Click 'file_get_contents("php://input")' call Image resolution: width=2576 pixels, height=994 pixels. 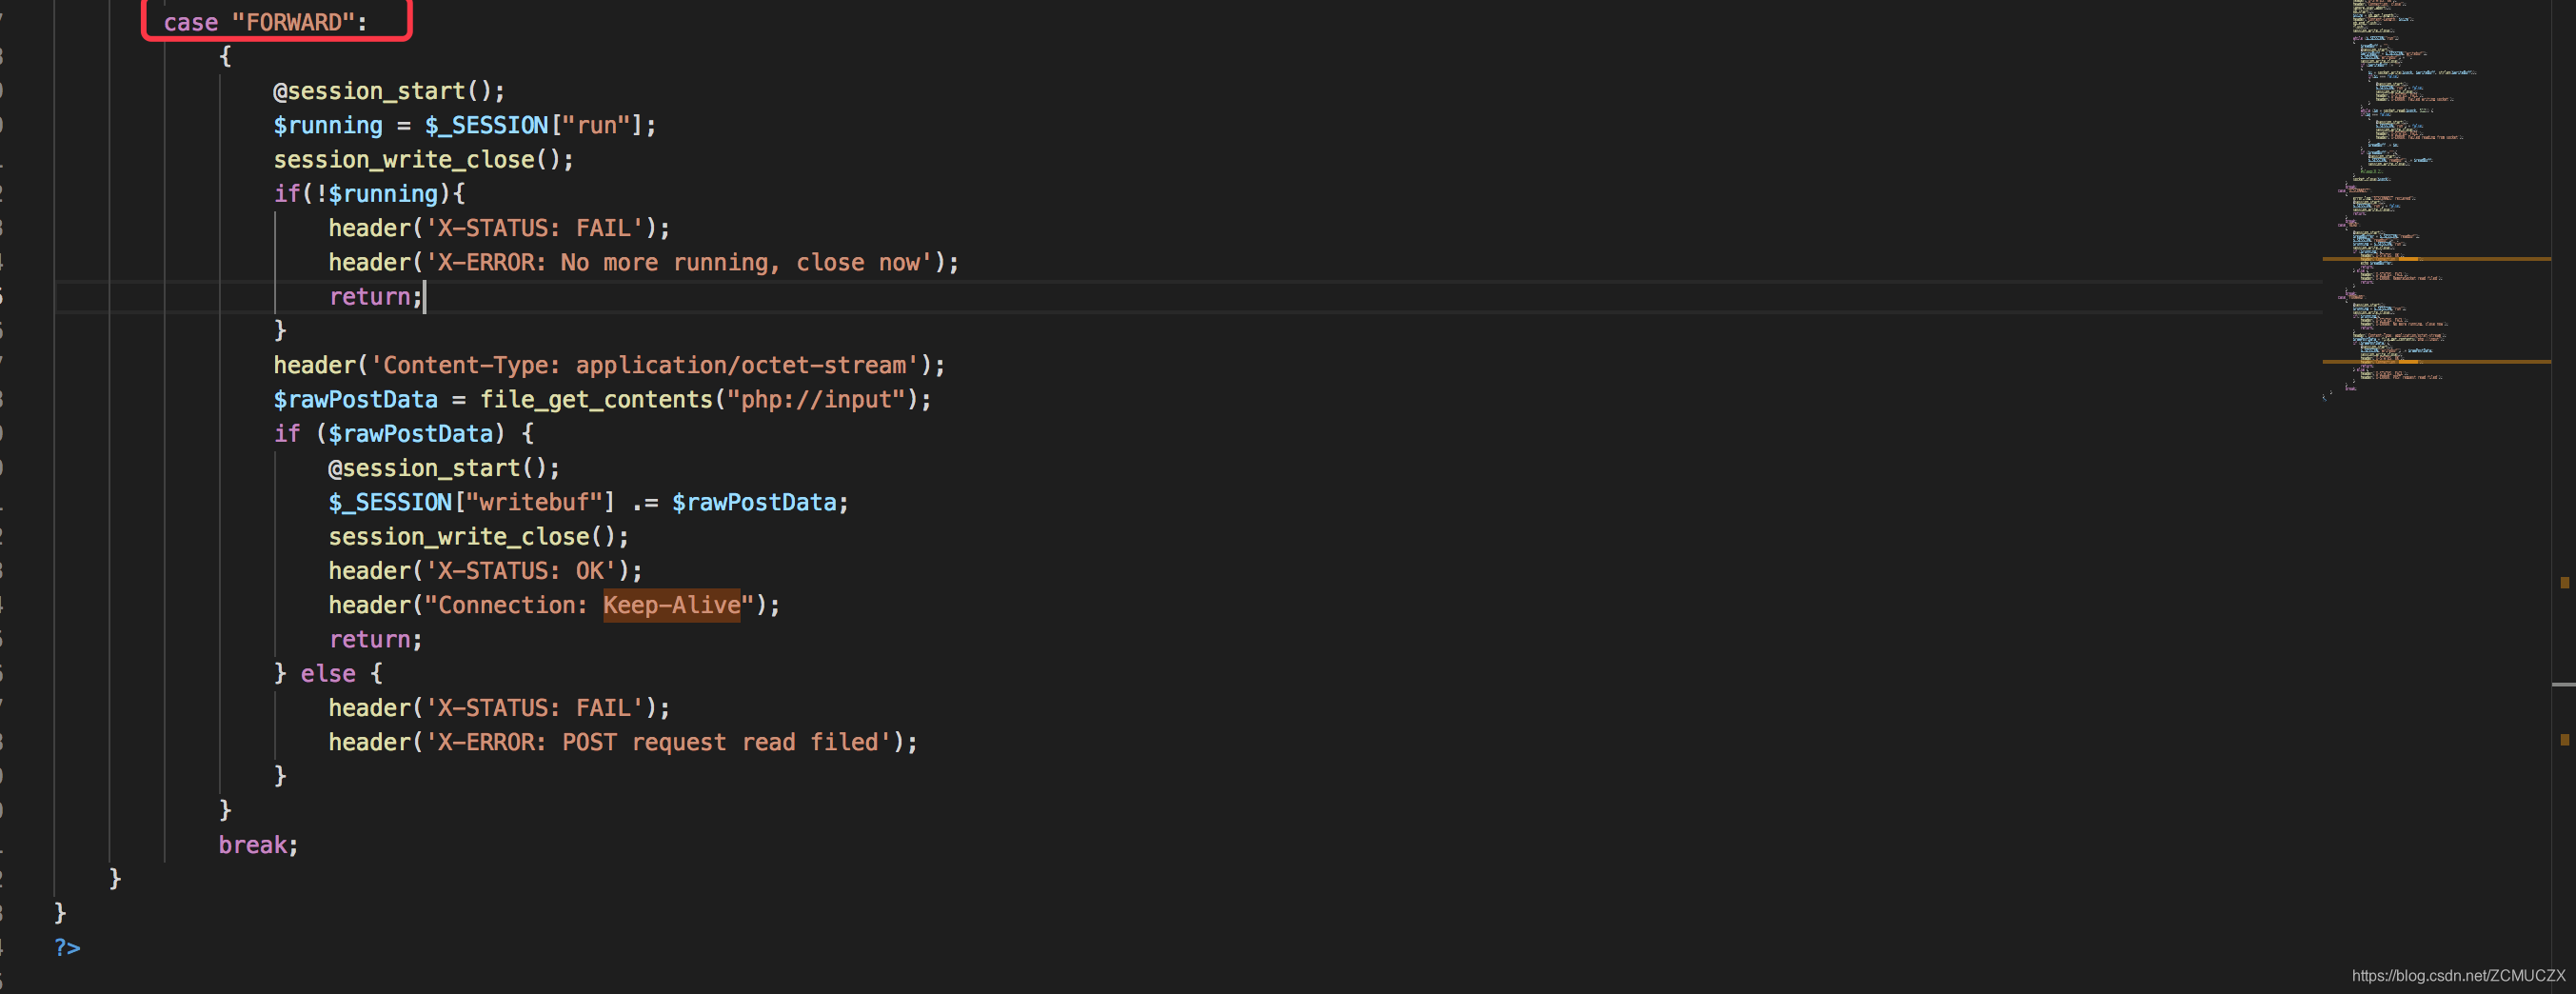698,399
